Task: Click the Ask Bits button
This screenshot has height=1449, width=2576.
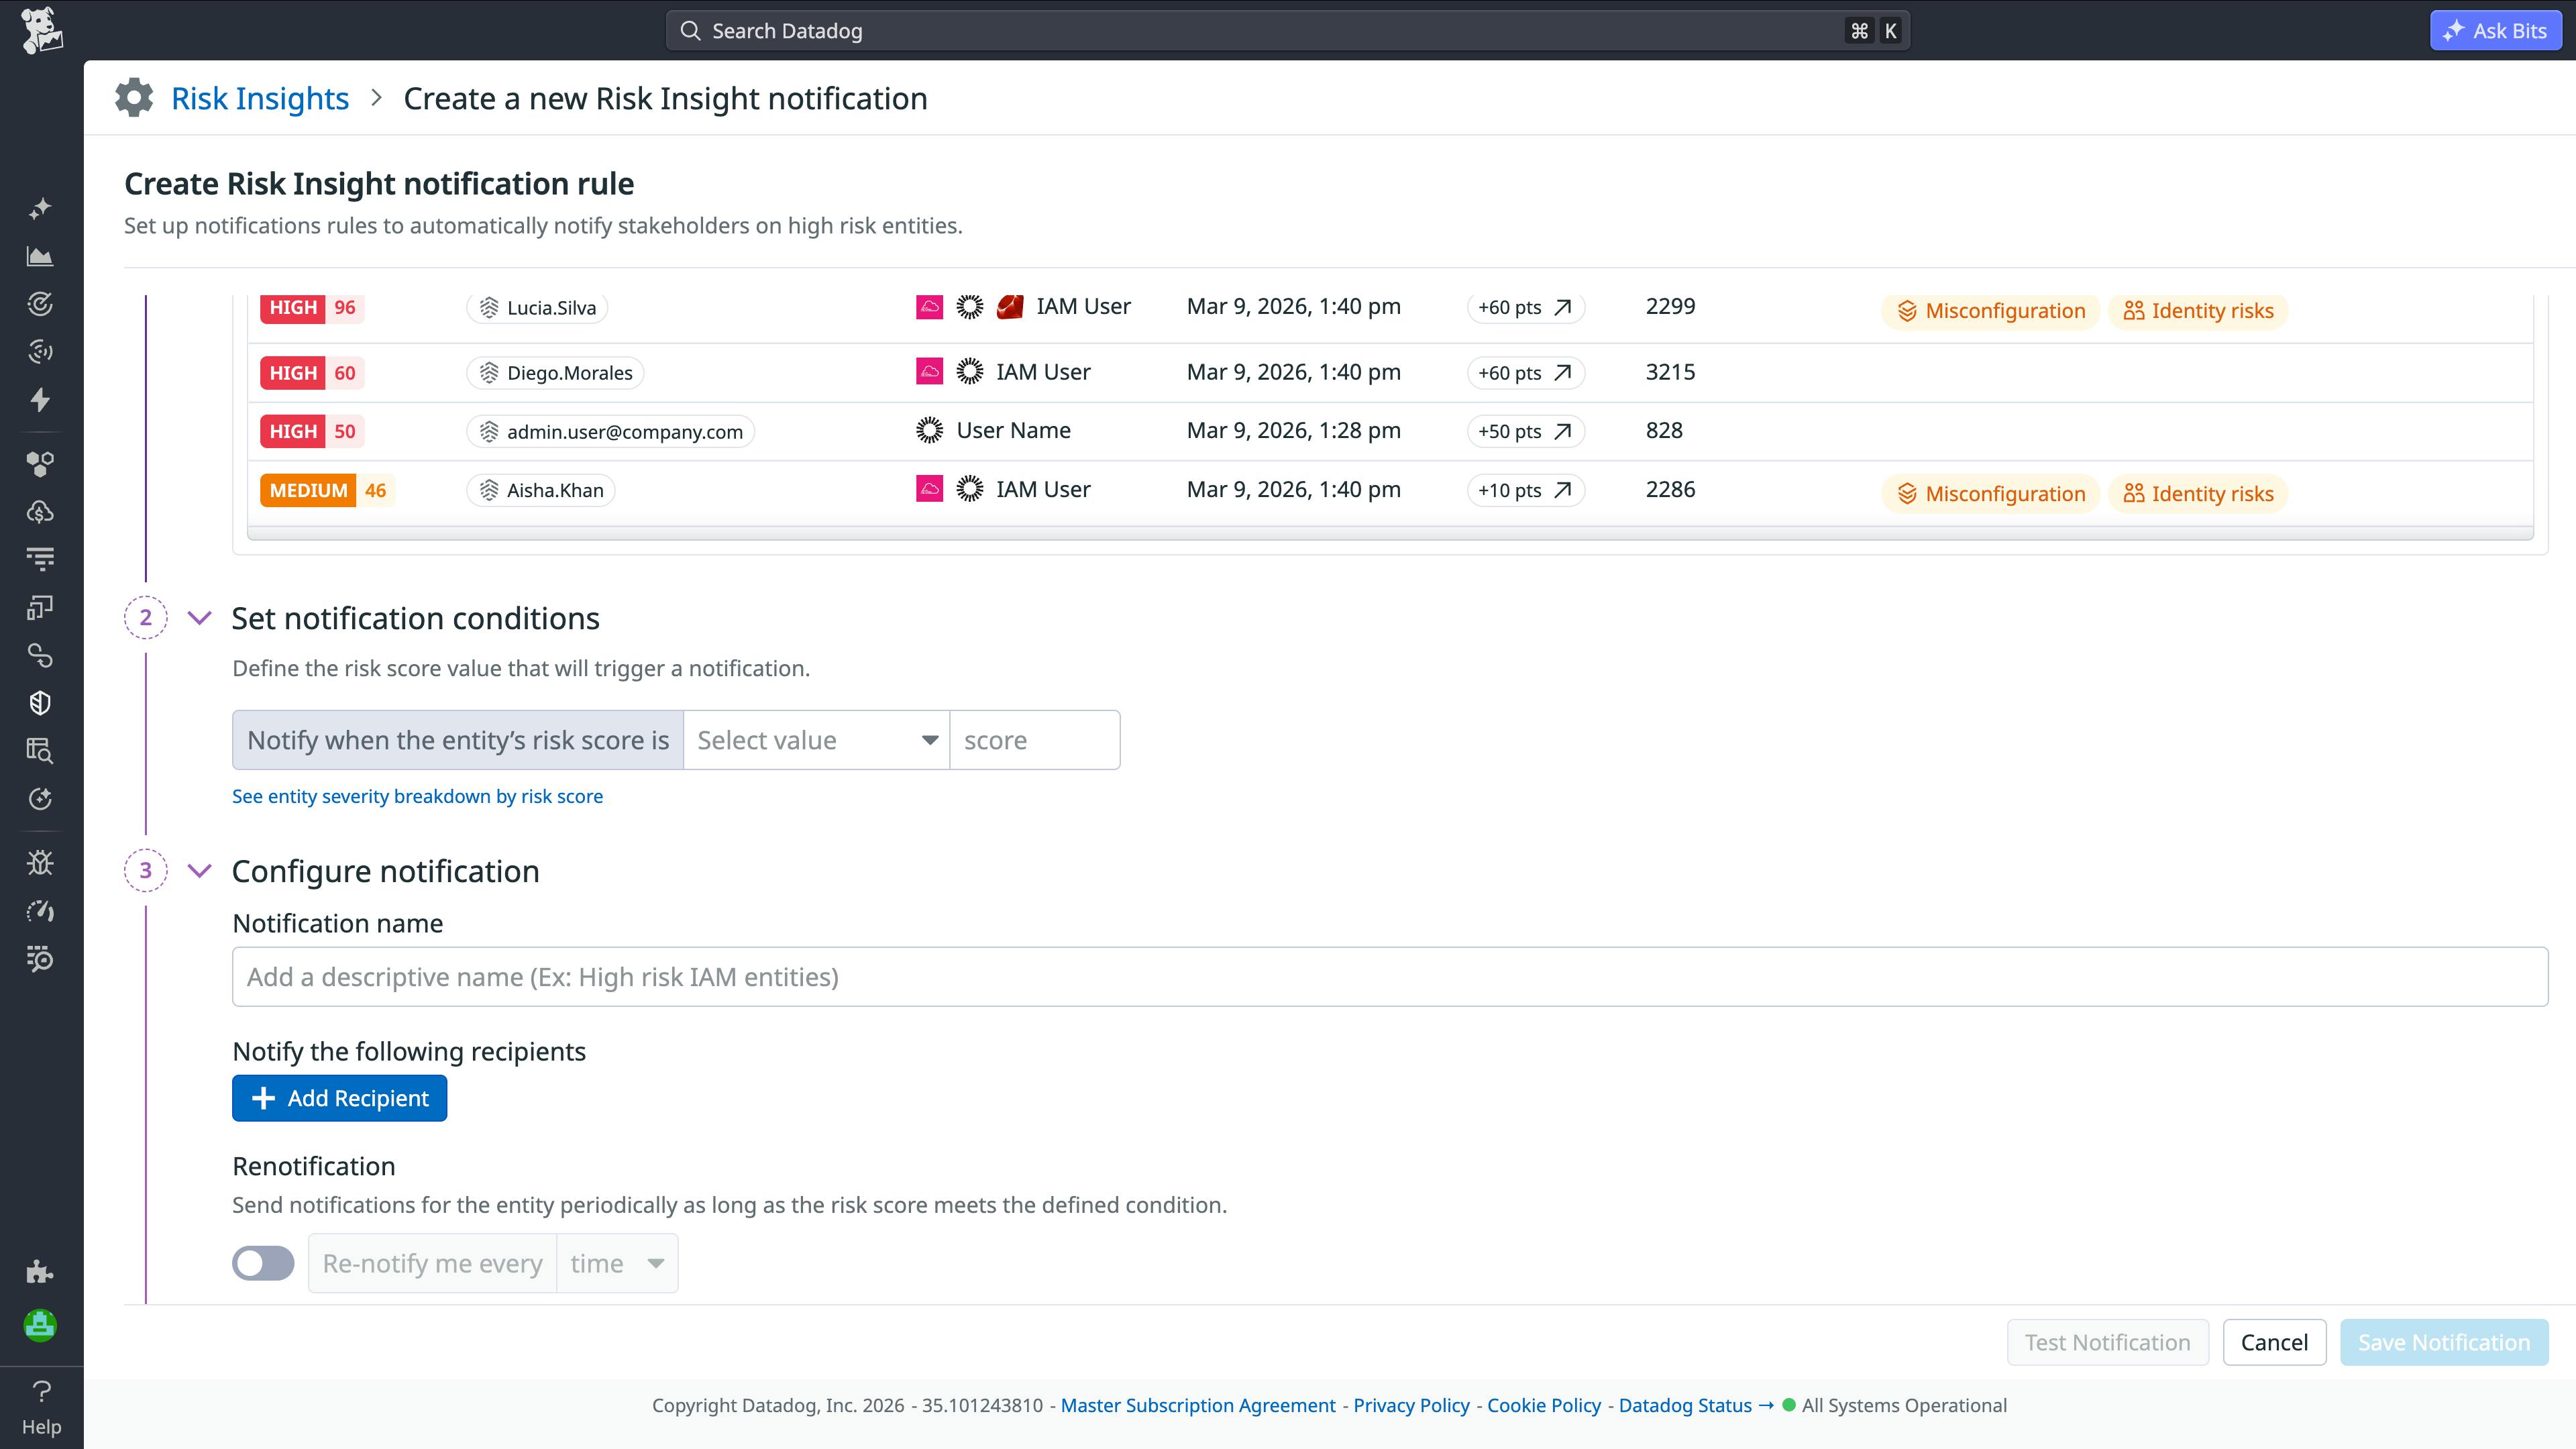Action: [x=2495, y=30]
